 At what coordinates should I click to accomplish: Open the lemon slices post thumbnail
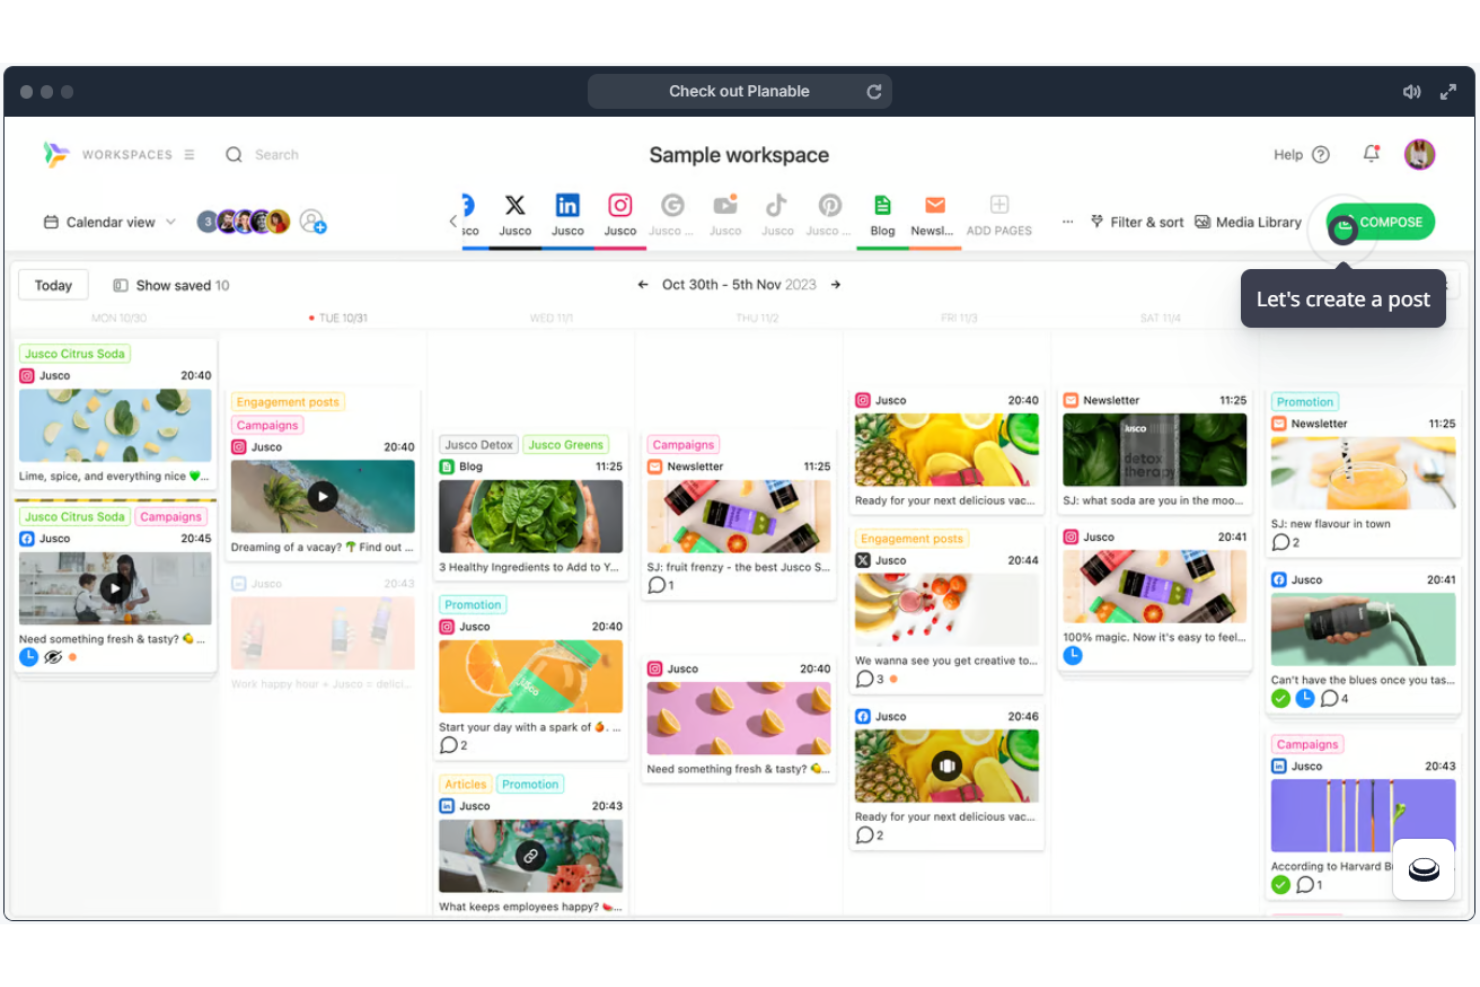click(x=115, y=425)
